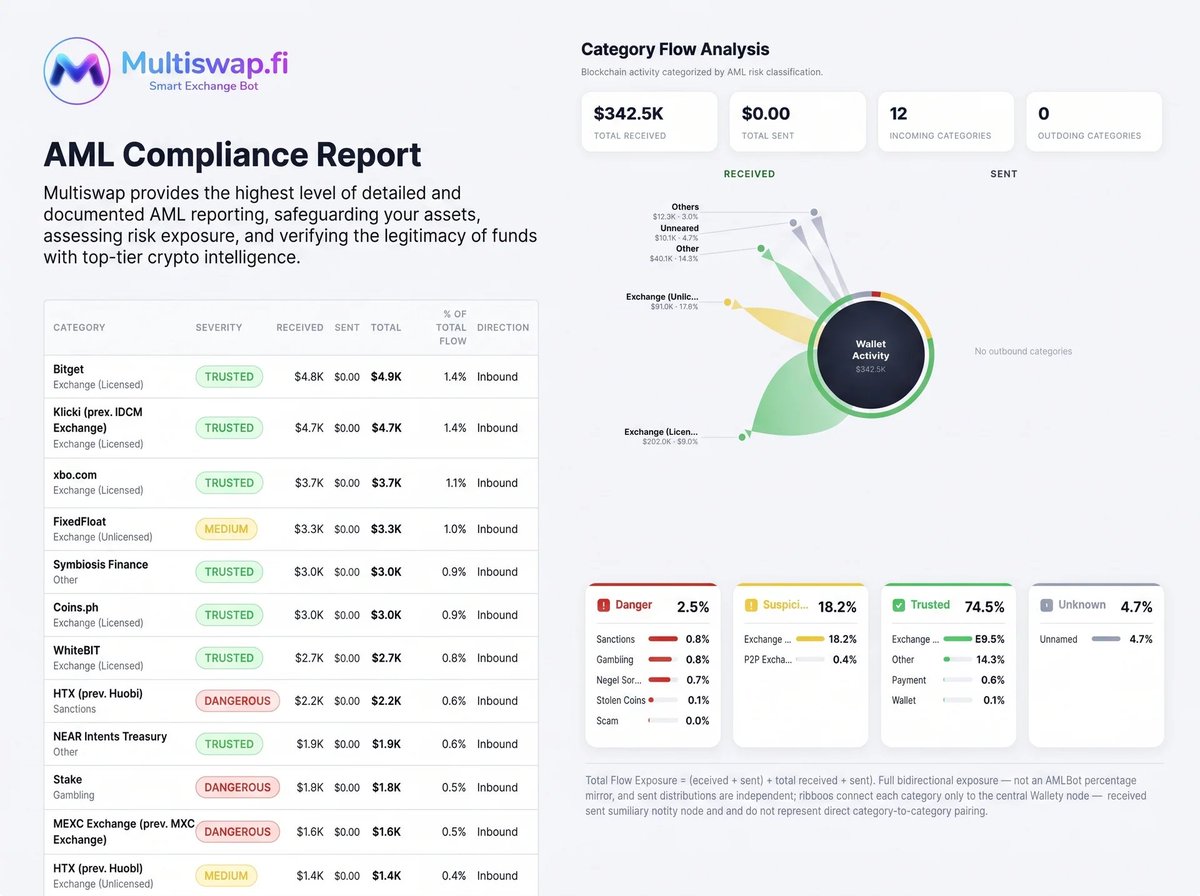Screen dimensions: 1200x896
Task: Click DANGEROUS badge for HTX Sanctions row
Action: [x=237, y=701]
